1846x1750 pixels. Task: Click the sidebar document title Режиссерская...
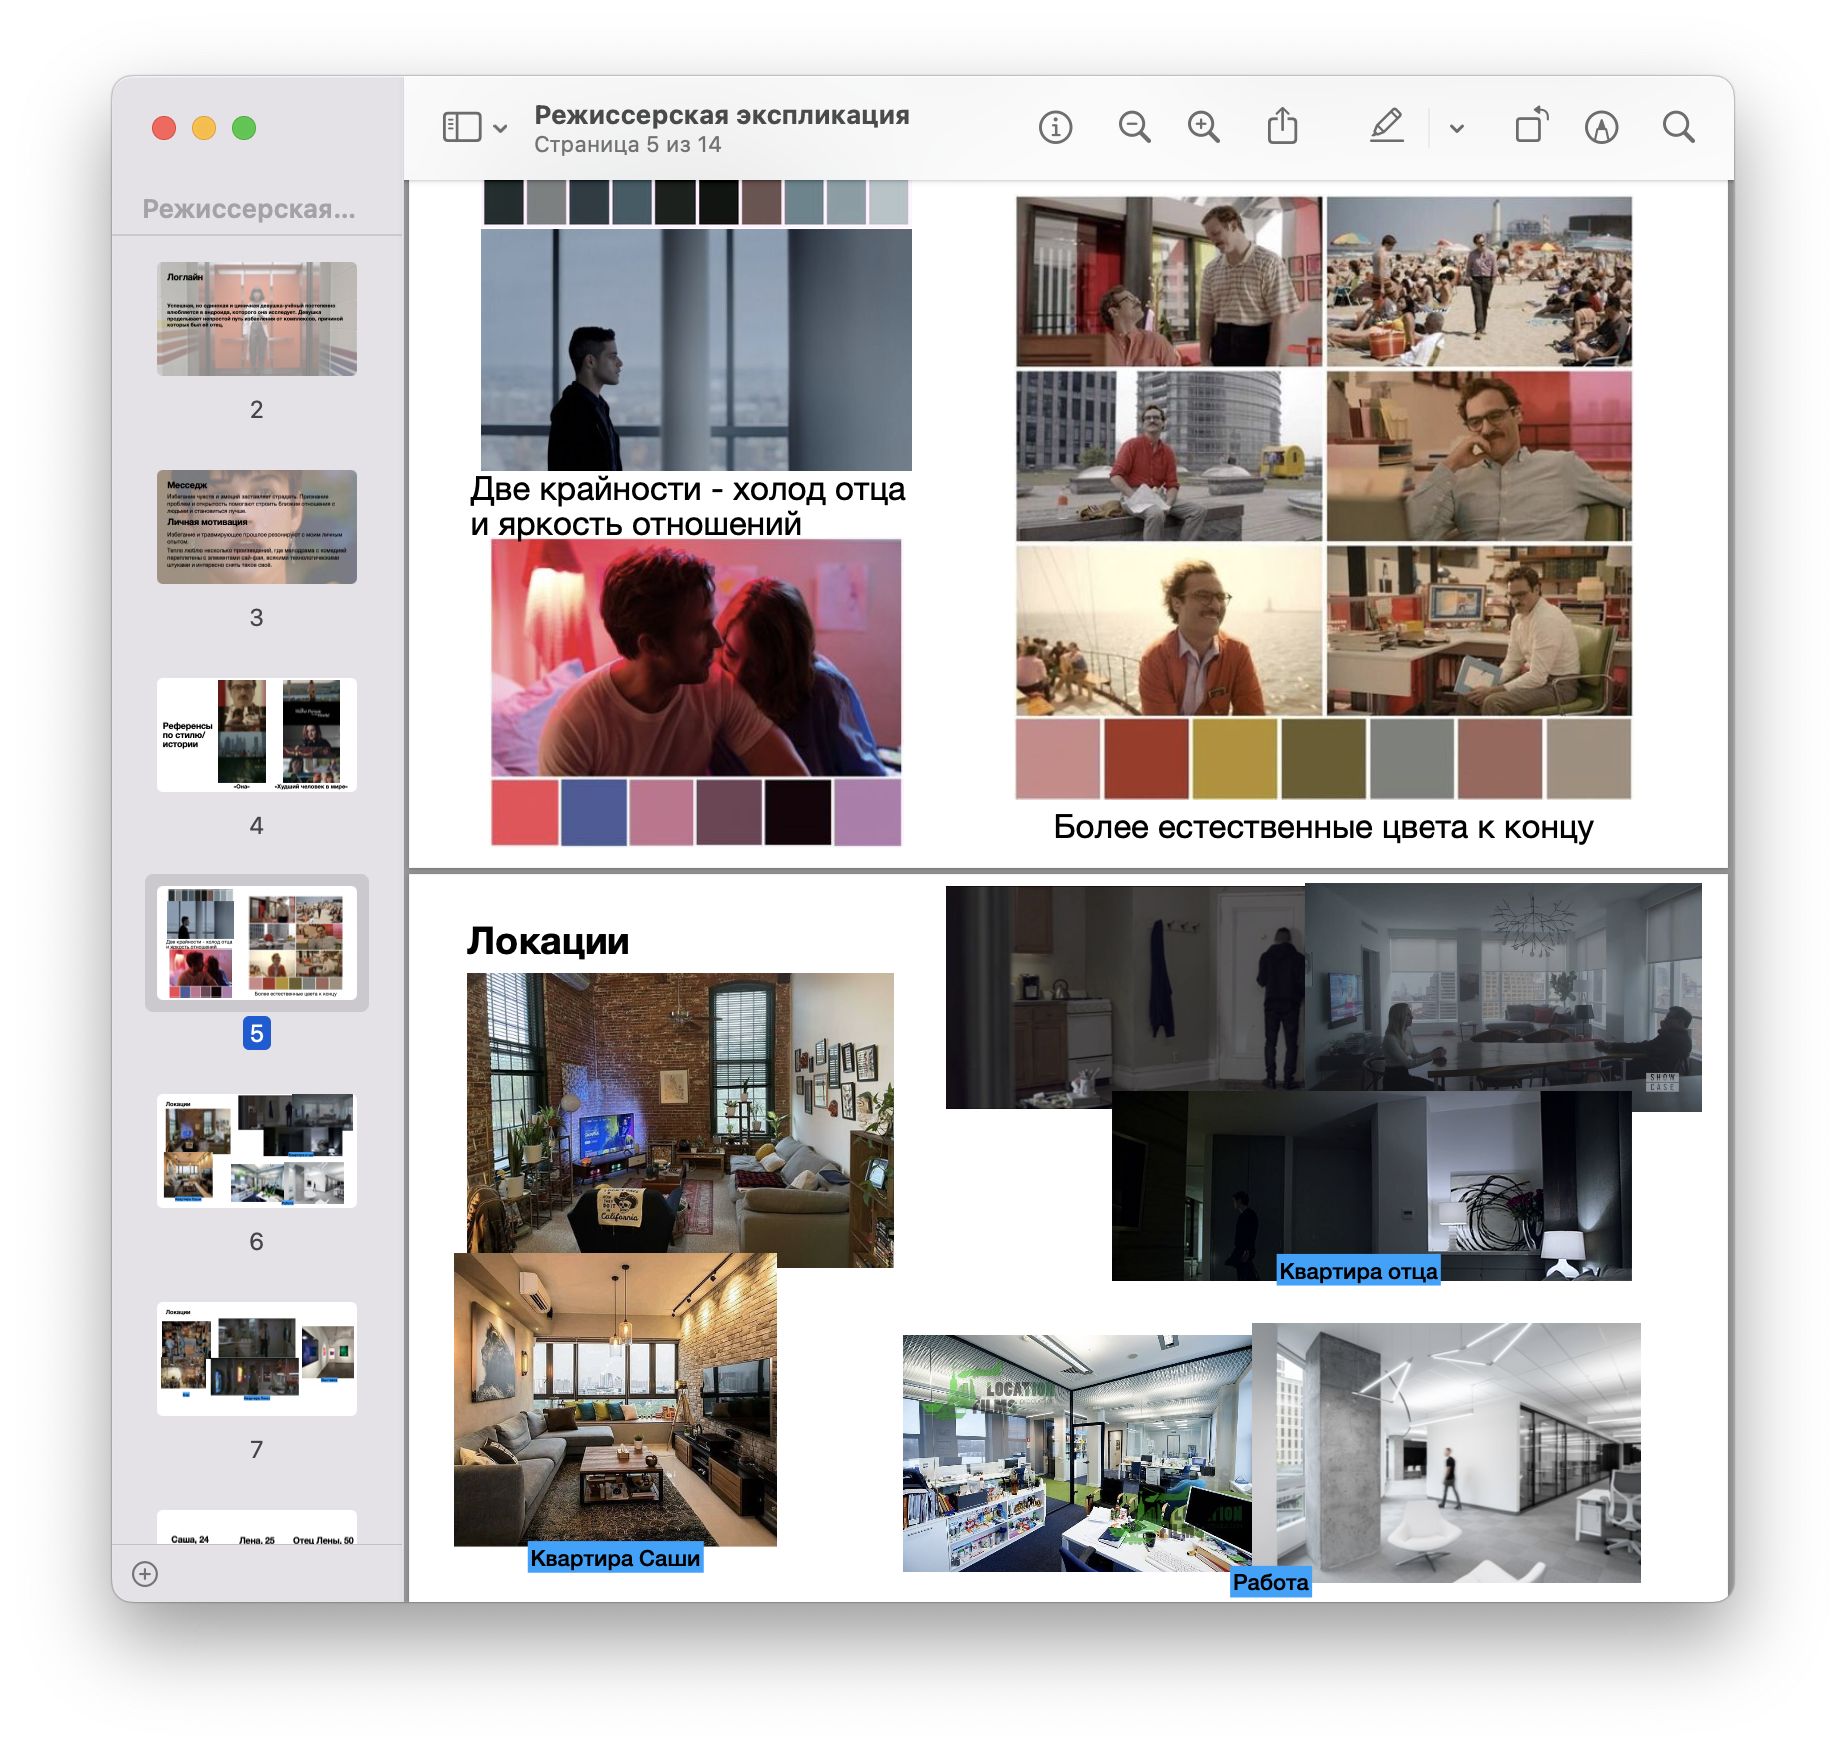click(x=248, y=209)
